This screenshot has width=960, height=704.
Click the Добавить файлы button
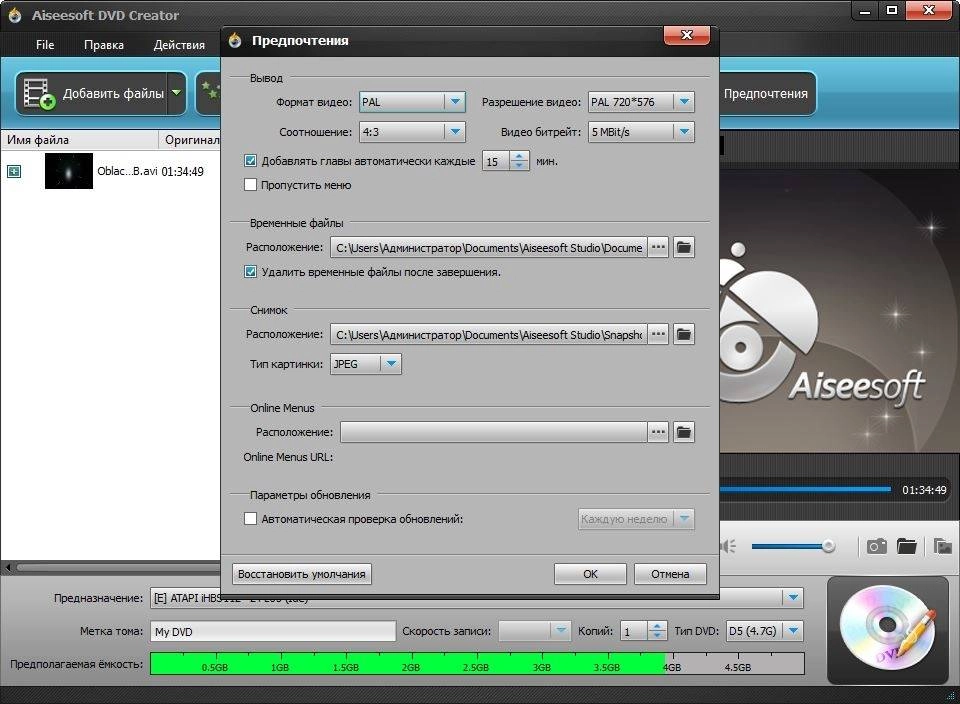click(100, 94)
